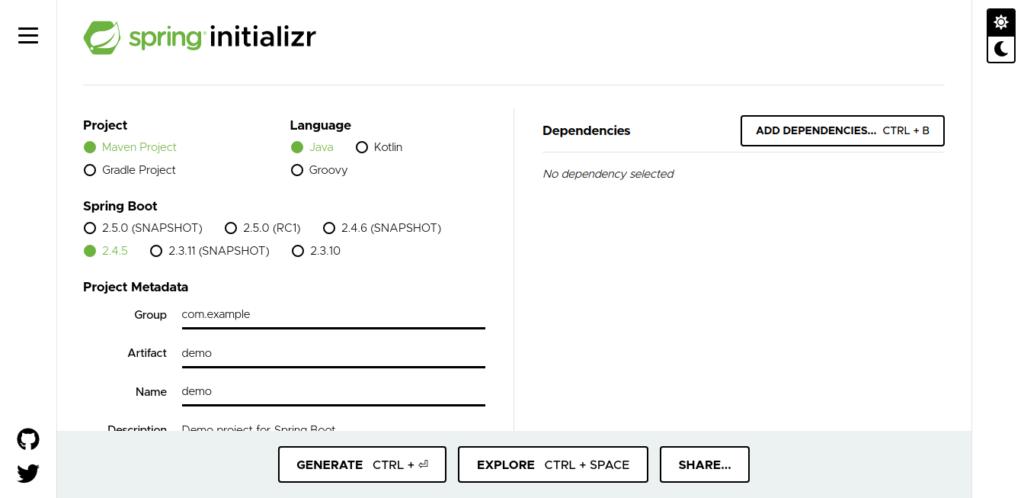Screen dimensions: 1024x498
Task: Click Add Dependencies button
Action: click(x=842, y=131)
